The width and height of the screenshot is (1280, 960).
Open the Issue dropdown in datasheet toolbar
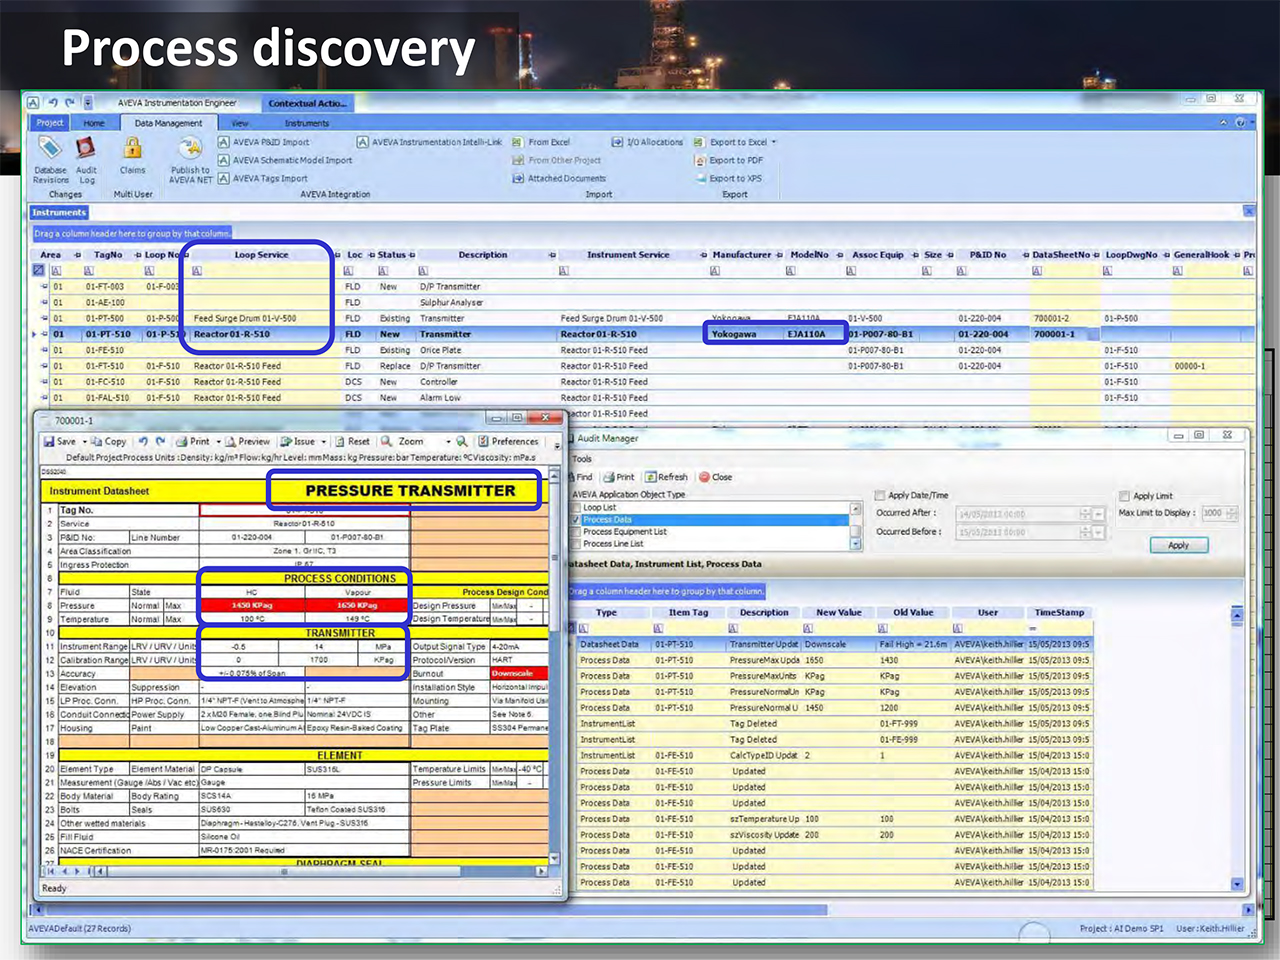[x=324, y=441]
